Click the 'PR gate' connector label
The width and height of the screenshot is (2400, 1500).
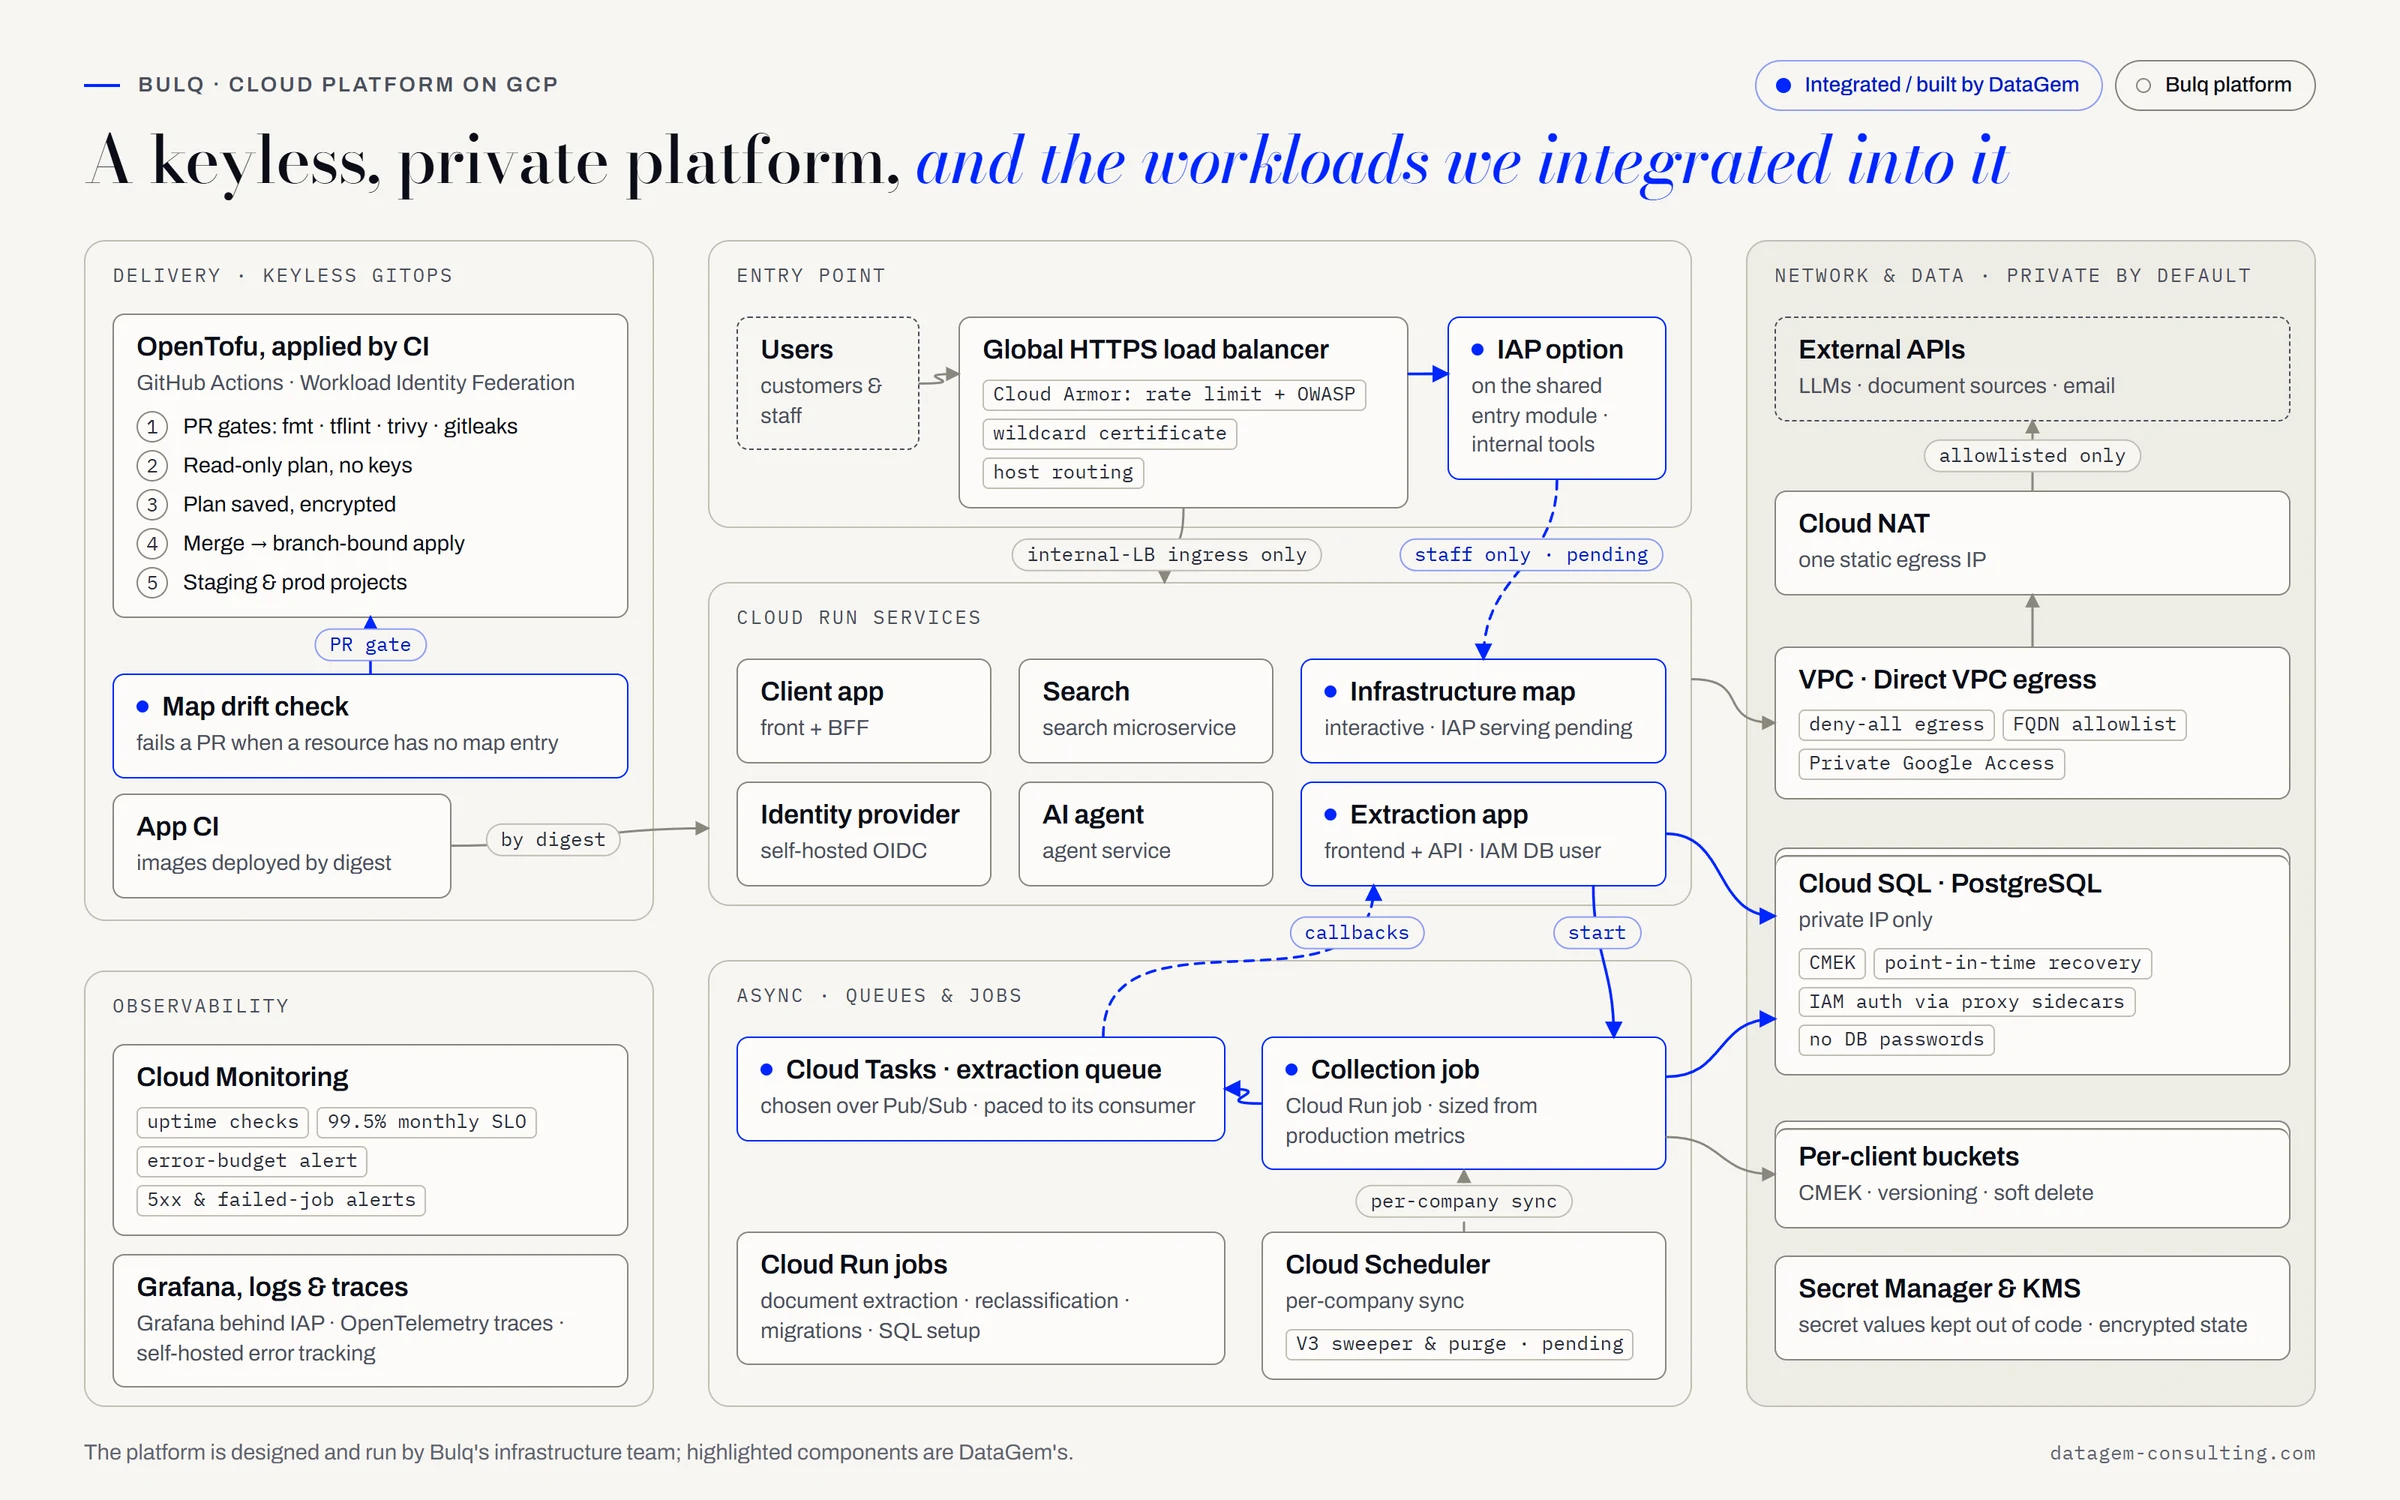370,645
